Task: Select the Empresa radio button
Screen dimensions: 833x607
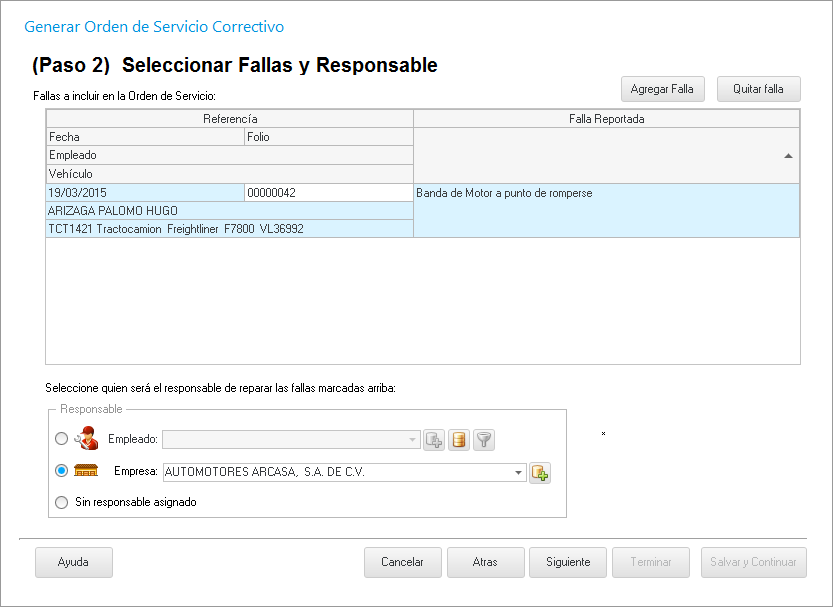Action: [62, 471]
